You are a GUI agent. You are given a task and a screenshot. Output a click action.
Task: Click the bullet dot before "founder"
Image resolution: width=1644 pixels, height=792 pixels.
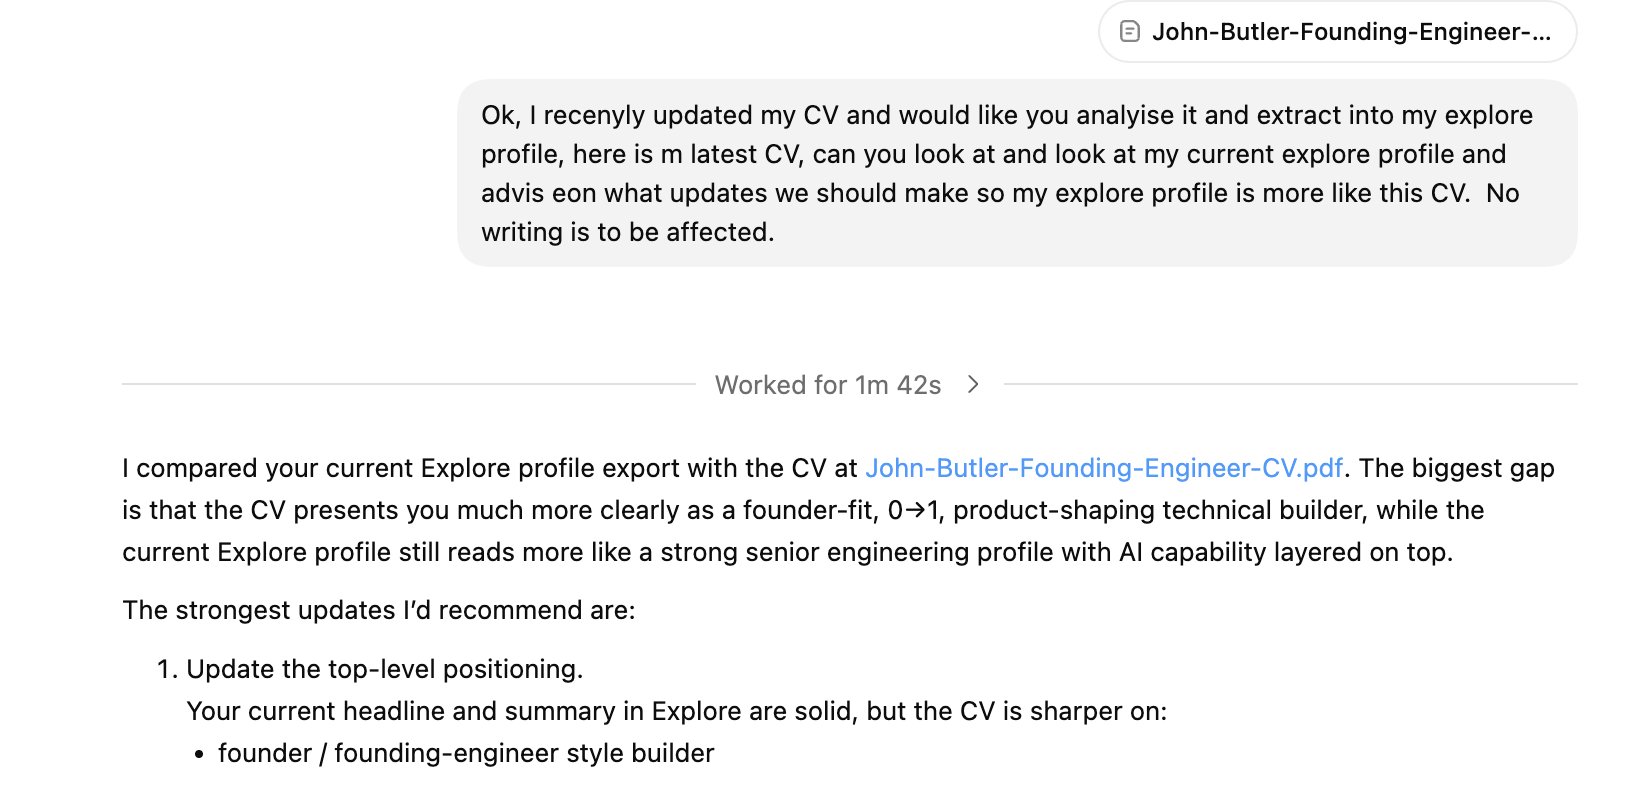coord(199,754)
